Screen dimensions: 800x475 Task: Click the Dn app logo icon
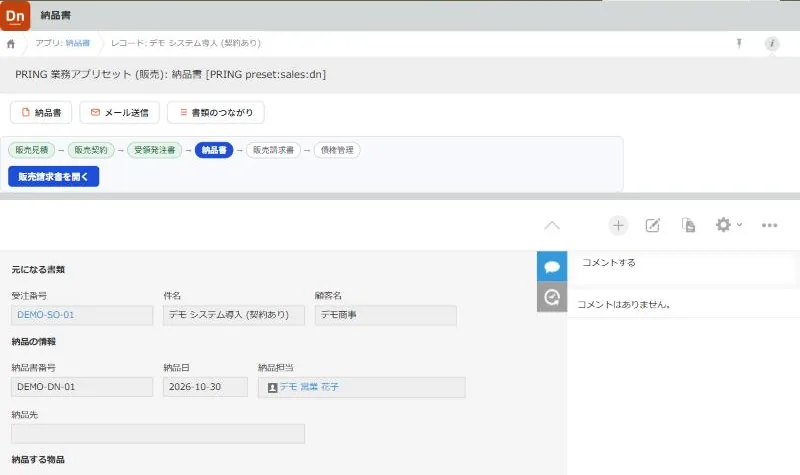[15, 15]
